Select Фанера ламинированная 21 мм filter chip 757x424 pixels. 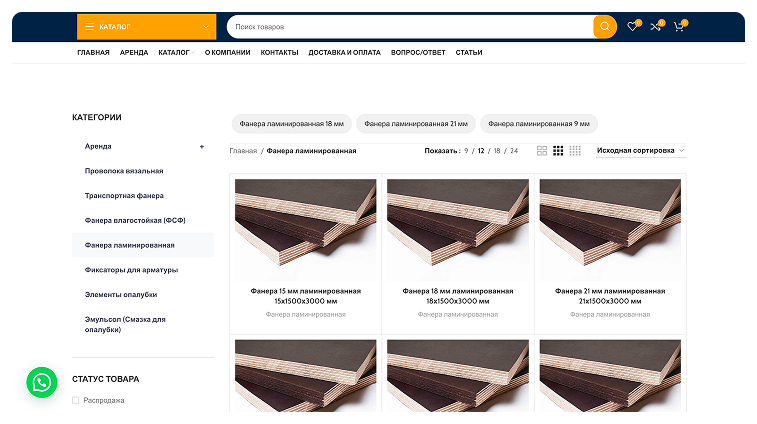click(x=416, y=124)
